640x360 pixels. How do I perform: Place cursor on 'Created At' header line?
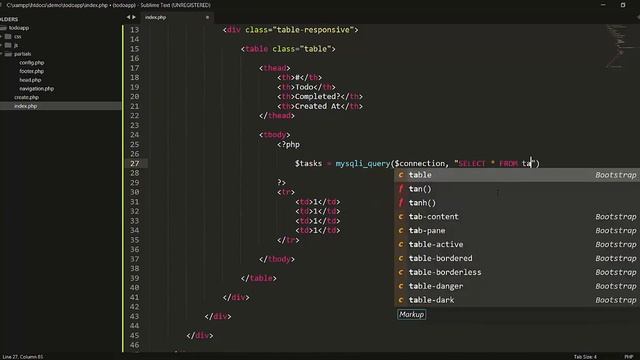pyautogui.click(x=320, y=106)
